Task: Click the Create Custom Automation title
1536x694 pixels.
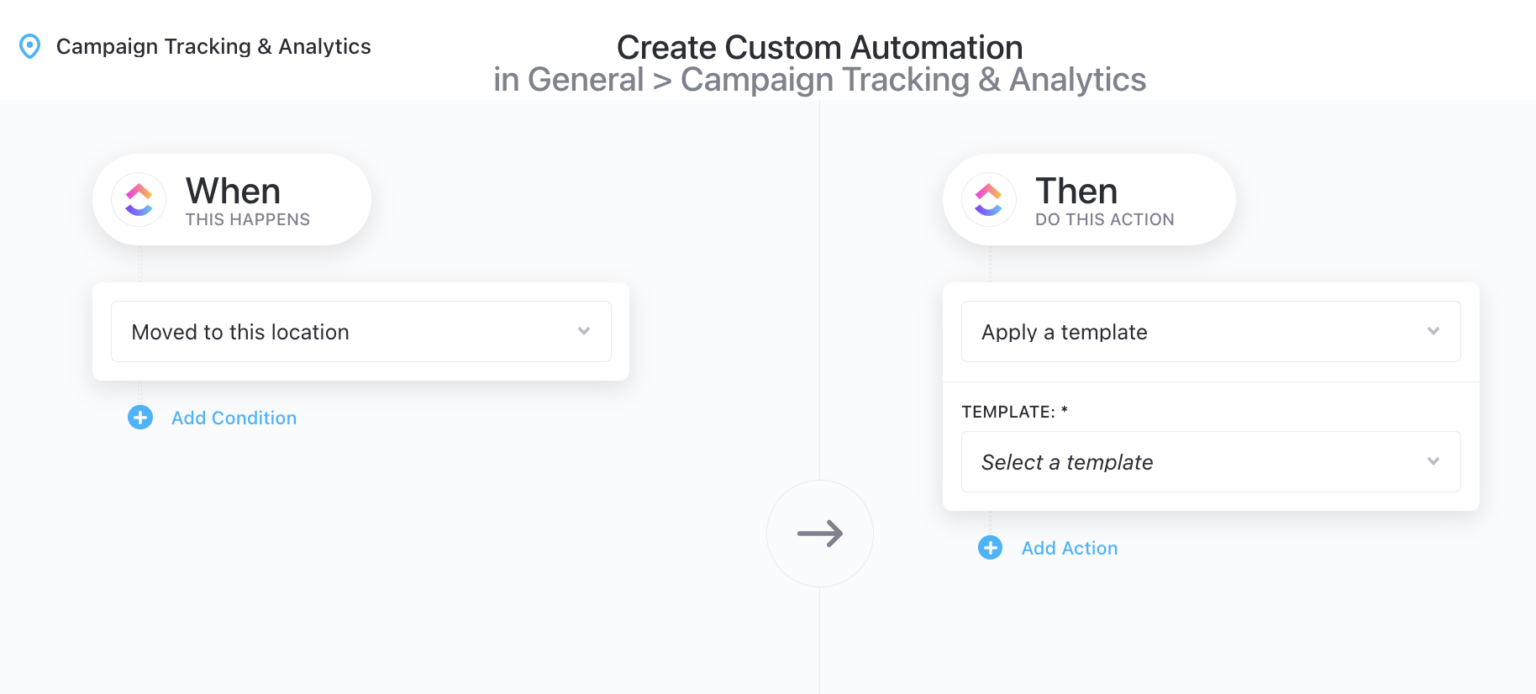Action: click(820, 46)
